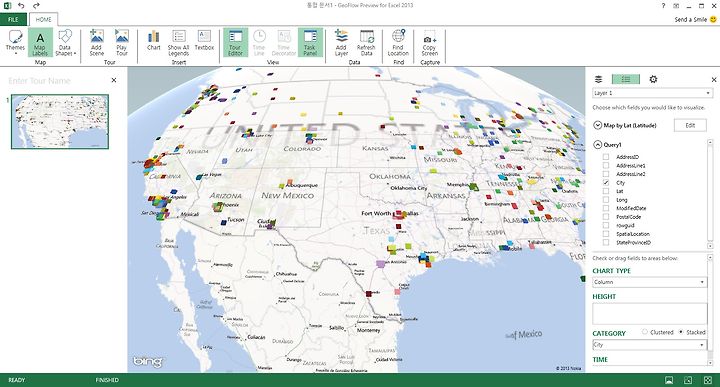
Task: Click Refresh Data
Action: (366, 42)
